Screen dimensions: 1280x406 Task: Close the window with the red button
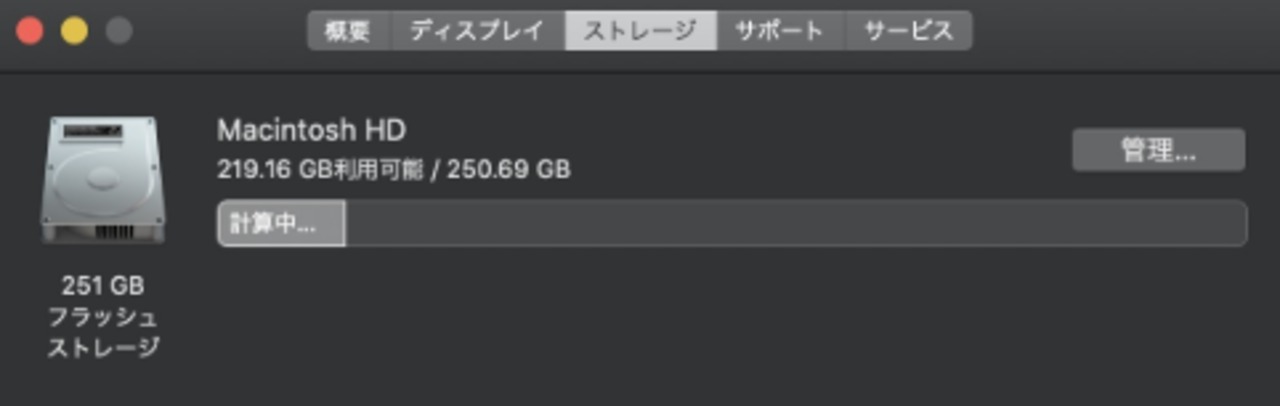(x=30, y=31)
